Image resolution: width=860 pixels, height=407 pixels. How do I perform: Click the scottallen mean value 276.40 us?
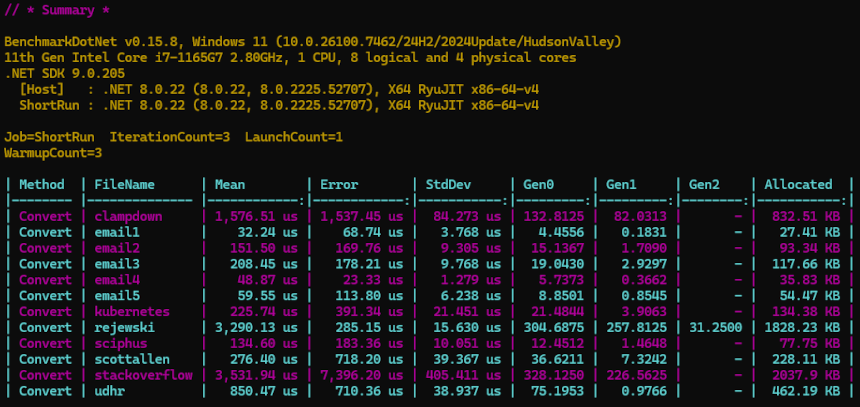click(x=264, y=360)
